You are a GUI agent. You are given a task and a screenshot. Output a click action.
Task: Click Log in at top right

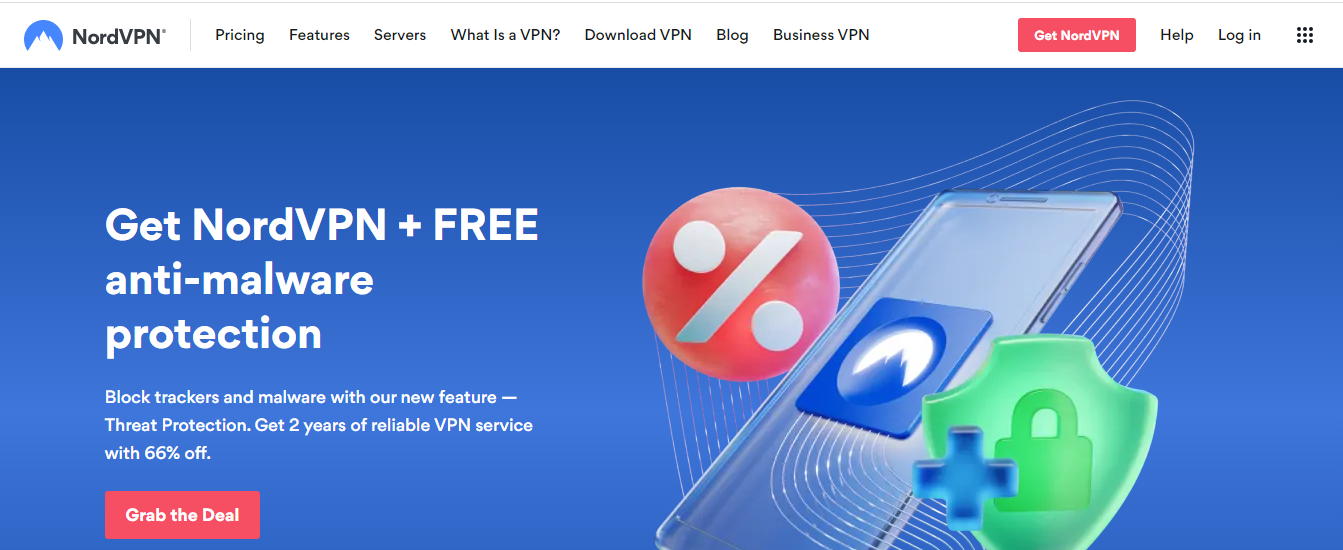pyautogui.click(x=1239, y=35)
